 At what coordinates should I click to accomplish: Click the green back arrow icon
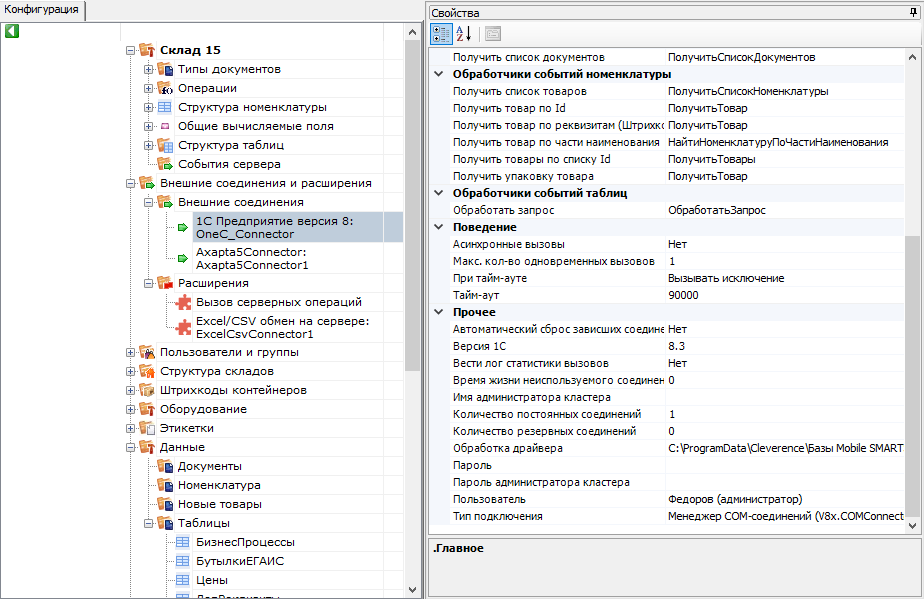12,31
